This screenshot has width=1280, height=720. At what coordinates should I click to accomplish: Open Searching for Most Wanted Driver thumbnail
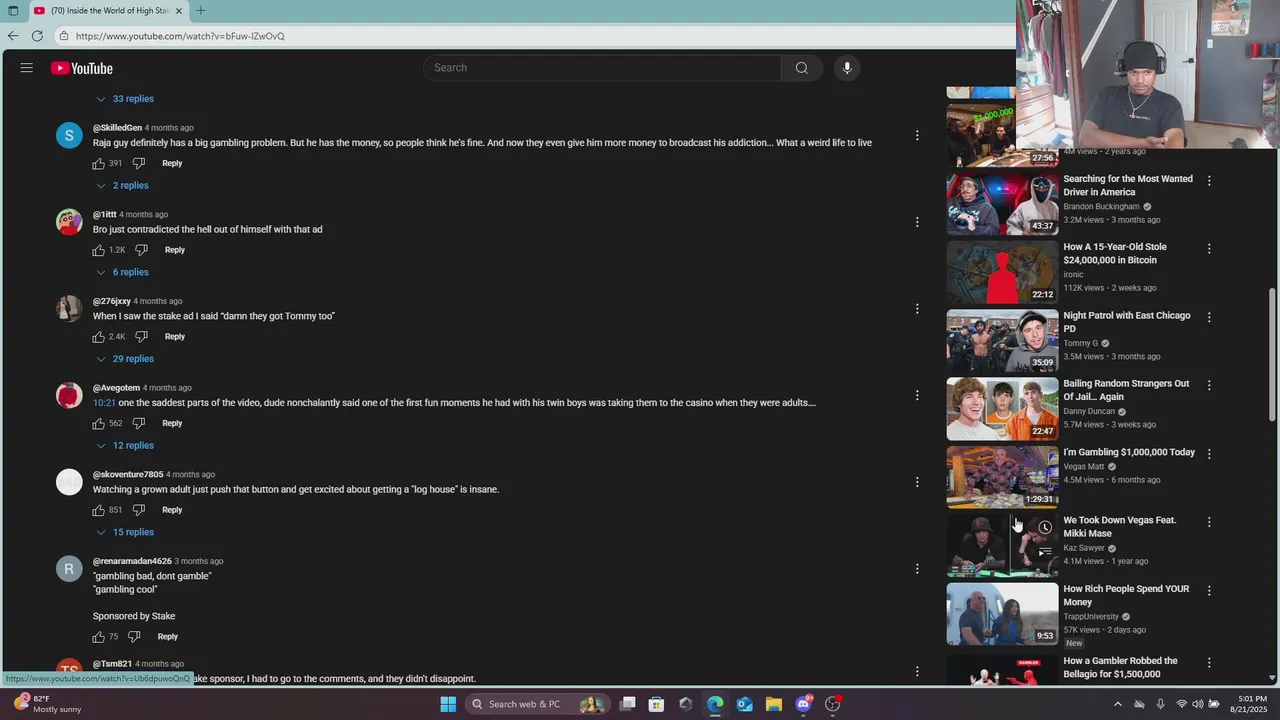[x=1002, y=204]
